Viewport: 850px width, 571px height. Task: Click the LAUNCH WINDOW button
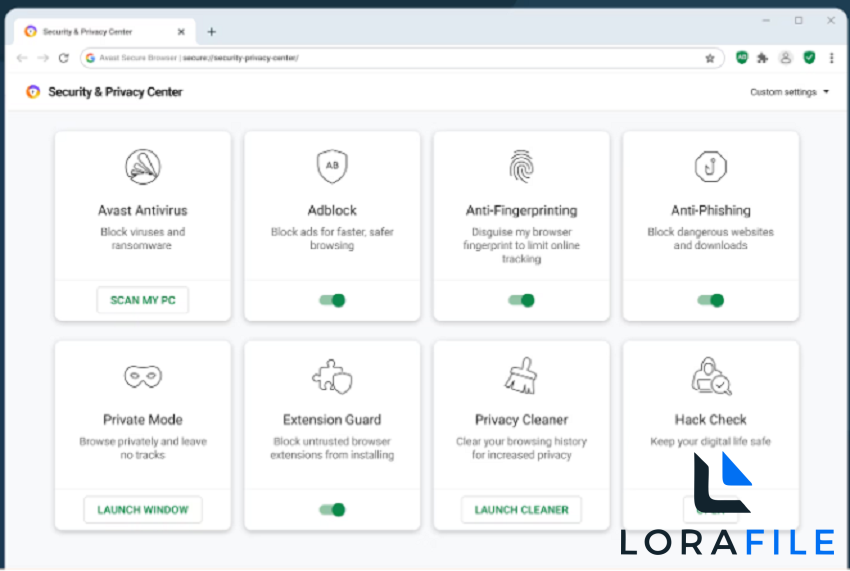click(143, 509)
